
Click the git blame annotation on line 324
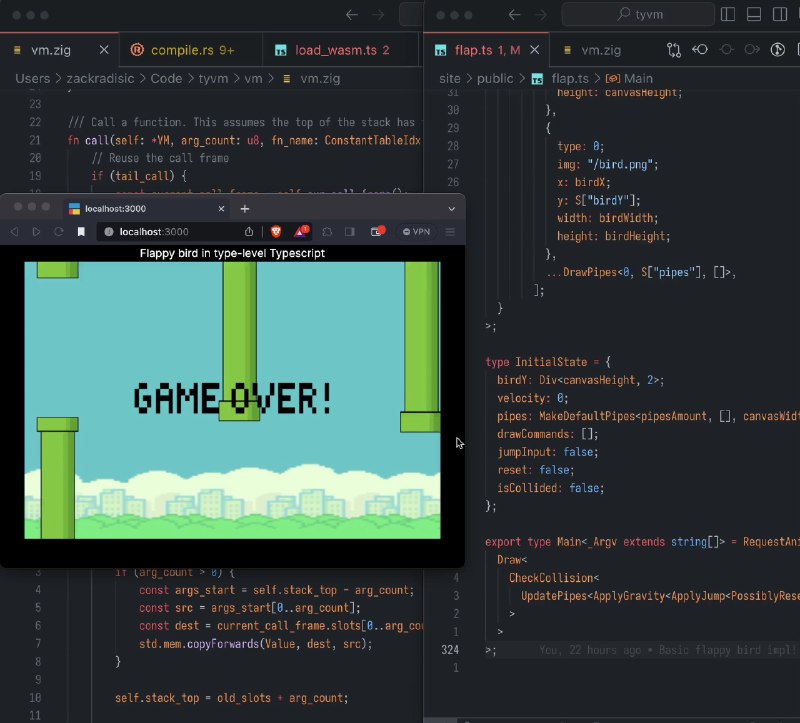click(x=667, y=650)
